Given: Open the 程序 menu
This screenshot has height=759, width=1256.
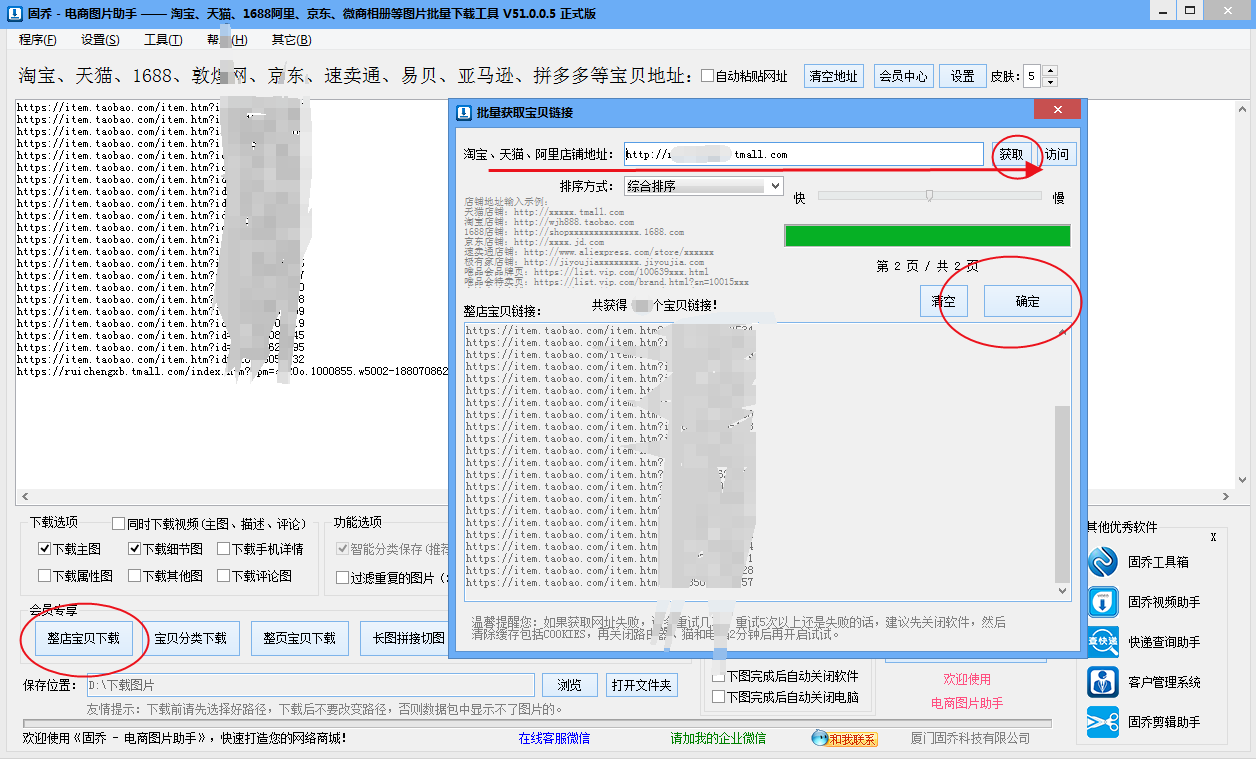Looking at the screenshot, I should point(38,40).
